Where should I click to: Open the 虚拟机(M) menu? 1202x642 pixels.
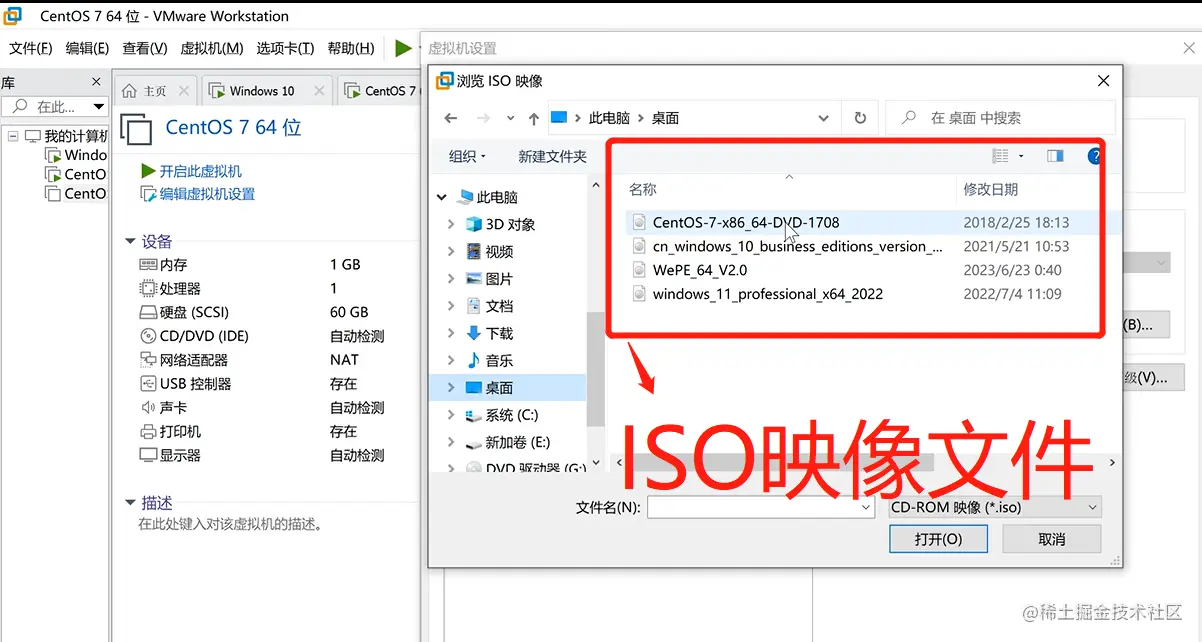pos(212,46)
